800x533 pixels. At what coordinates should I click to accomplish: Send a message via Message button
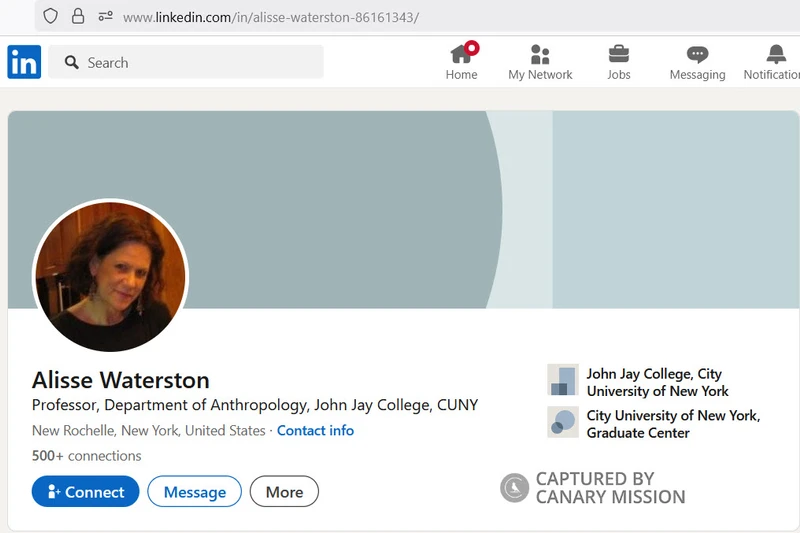[194, 492]
